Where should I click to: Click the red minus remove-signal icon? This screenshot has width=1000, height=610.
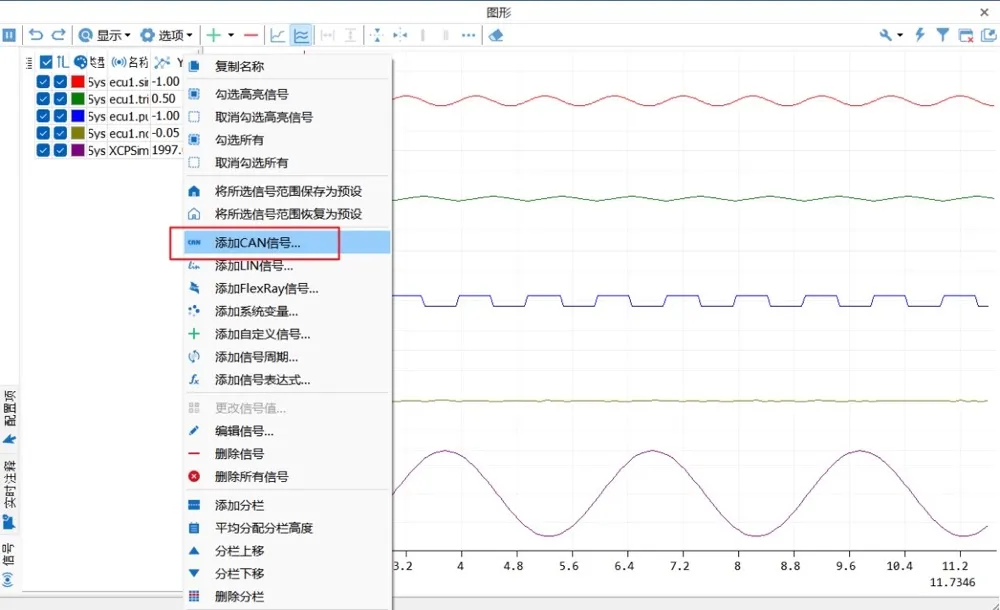click(251, 35)
